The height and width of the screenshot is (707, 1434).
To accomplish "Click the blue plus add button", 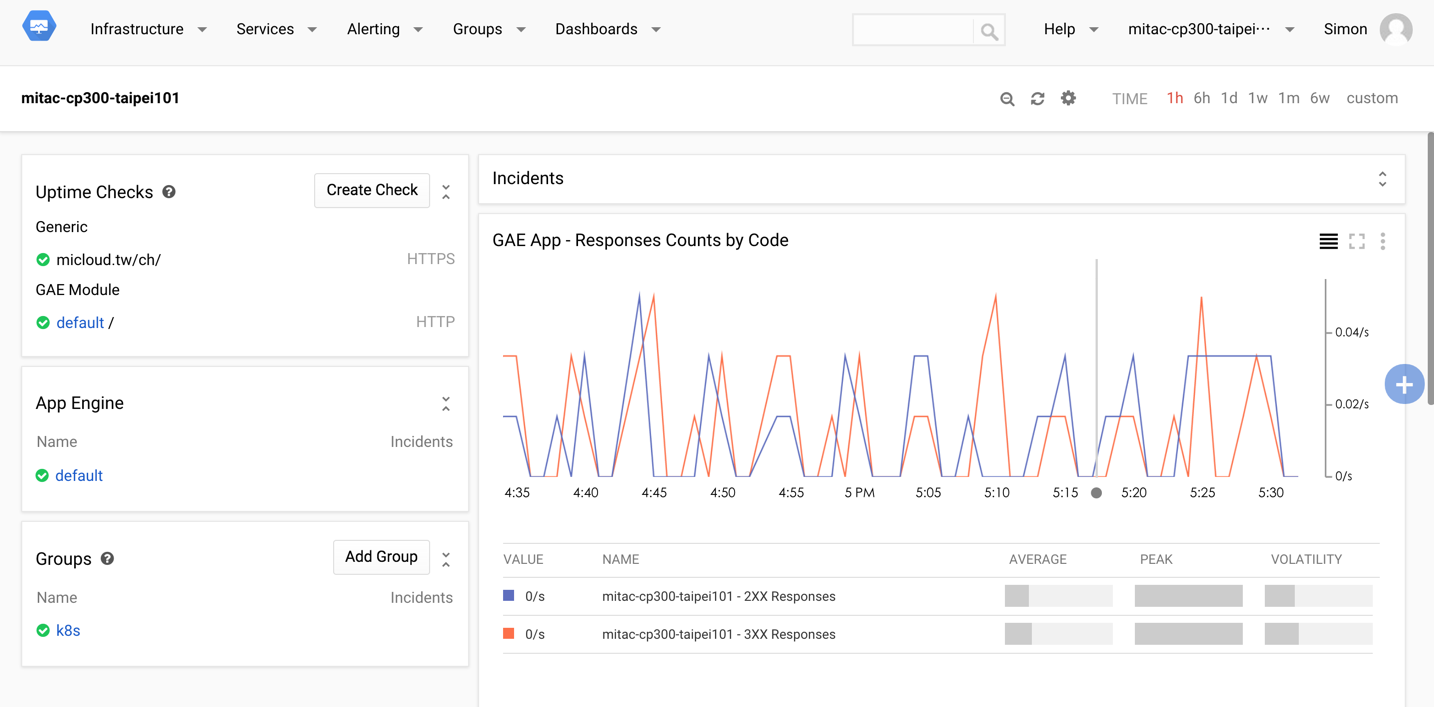I will (x=1404, y=384).
